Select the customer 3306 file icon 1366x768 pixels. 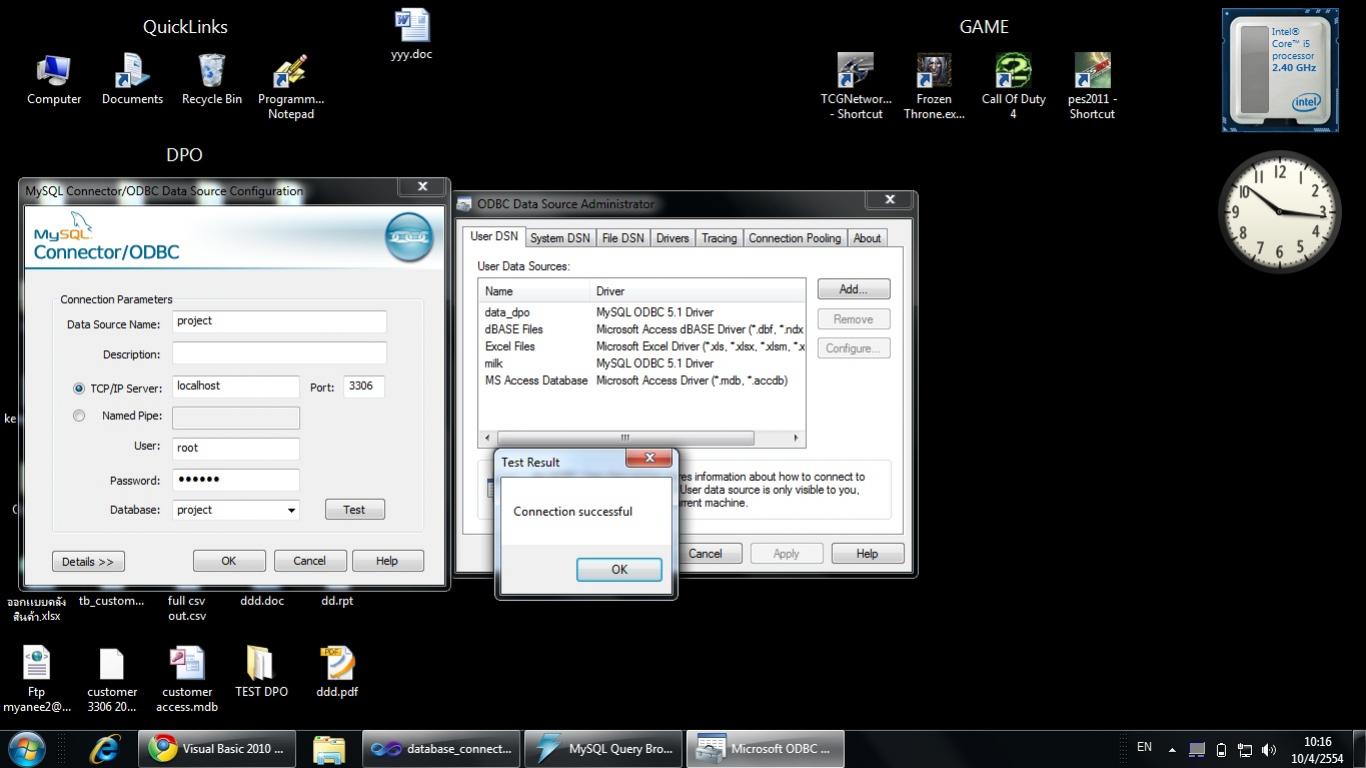click(x=112, y=679)
